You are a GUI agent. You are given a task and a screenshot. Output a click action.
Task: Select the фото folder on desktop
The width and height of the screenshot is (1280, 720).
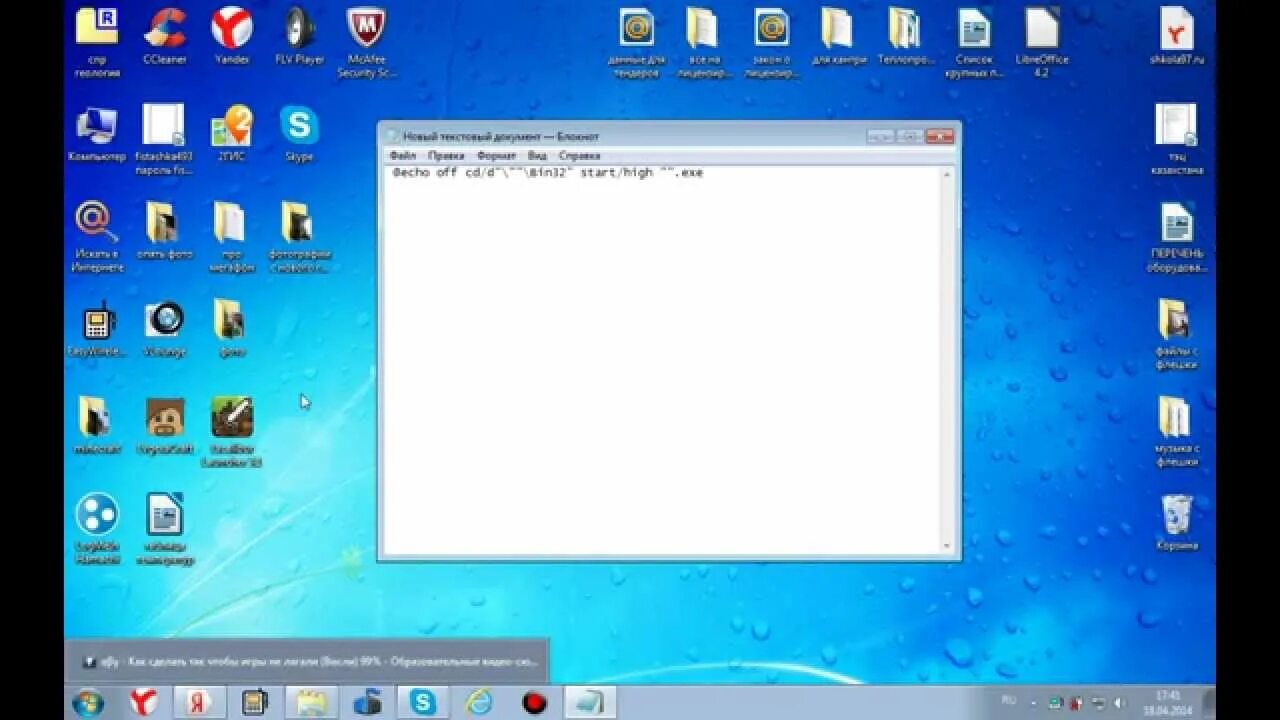231,329
